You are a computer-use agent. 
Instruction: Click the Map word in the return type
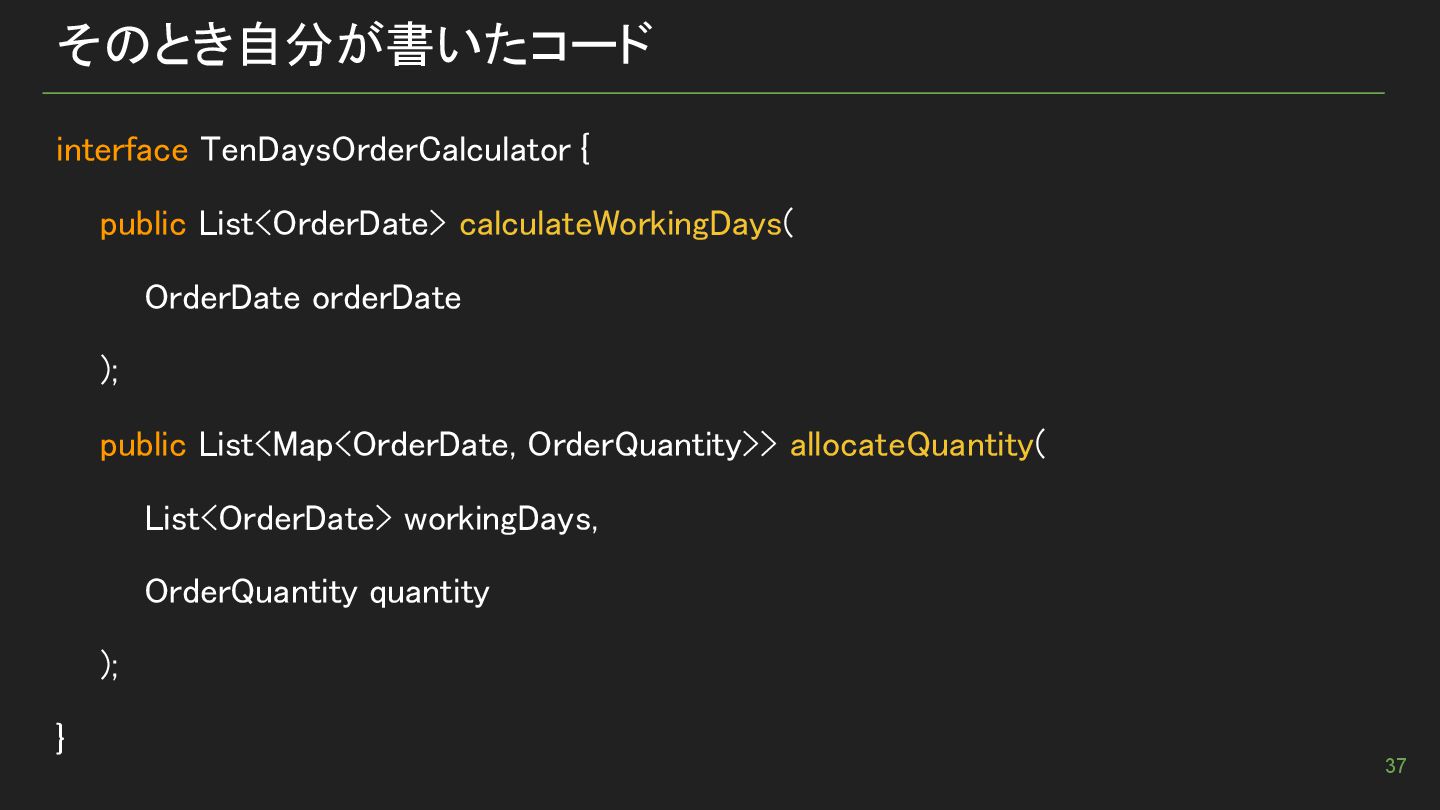pyautogui.click(x=302, y=445)
